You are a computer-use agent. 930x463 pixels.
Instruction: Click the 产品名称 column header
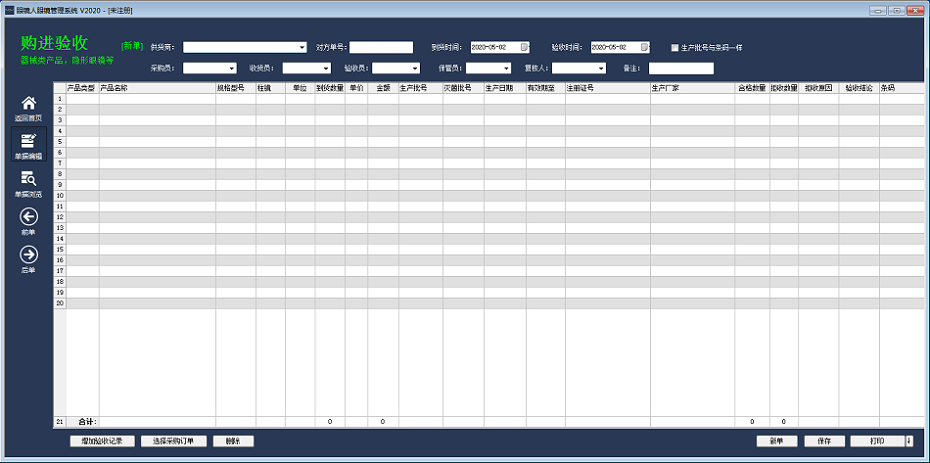(156, 88)
